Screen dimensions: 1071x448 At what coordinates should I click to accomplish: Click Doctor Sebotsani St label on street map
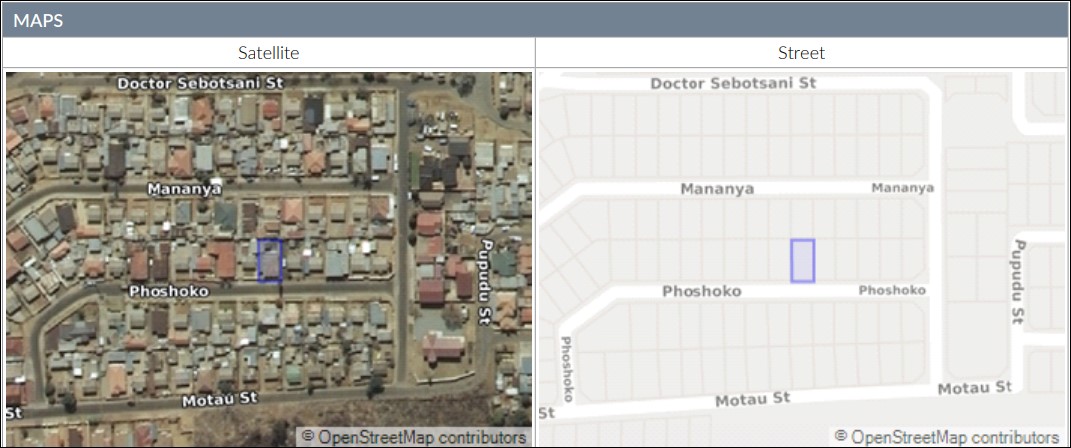[x=733, y=83]
